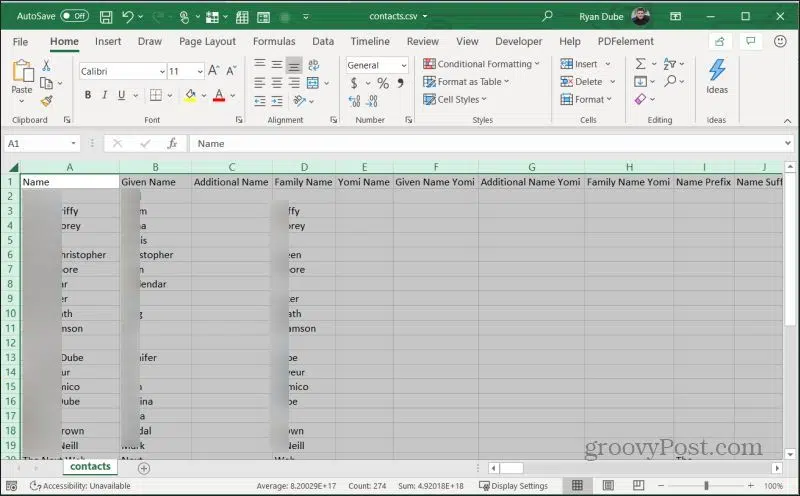This screenshot has width=800, height=496.
Task: Open the font size dropdown showing 11
Action: (200, 71)
